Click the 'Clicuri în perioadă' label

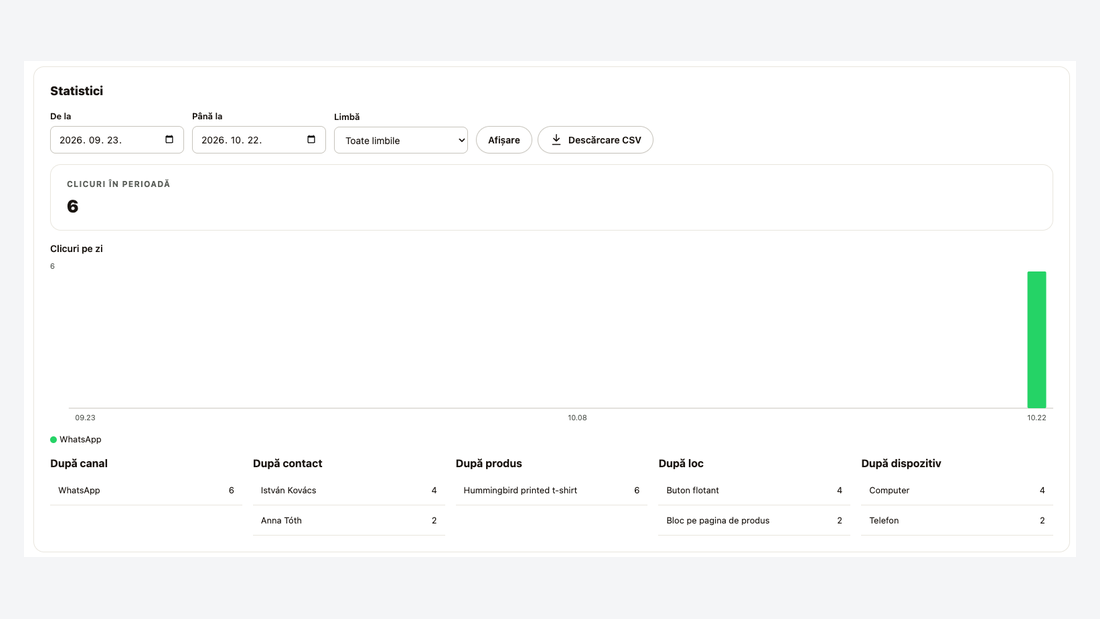pyautogui.click(x=119, y=184)
